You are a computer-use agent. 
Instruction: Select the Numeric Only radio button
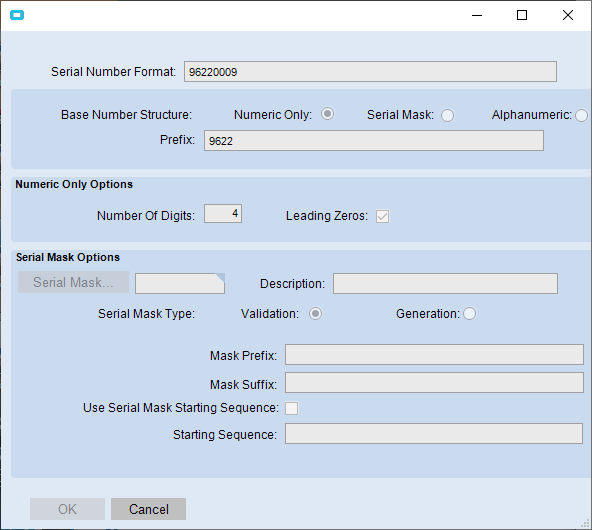pyautogui.click(x=327, y=114)
